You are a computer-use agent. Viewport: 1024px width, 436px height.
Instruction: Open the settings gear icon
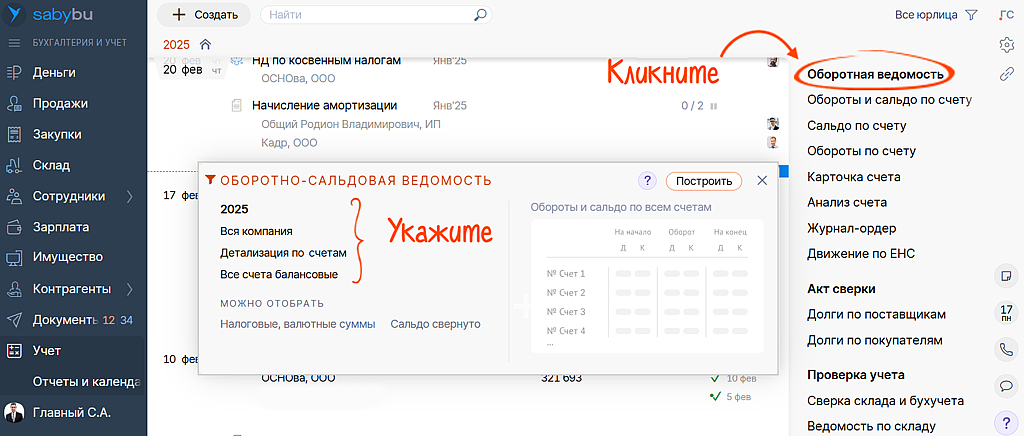pos(1007,44)
